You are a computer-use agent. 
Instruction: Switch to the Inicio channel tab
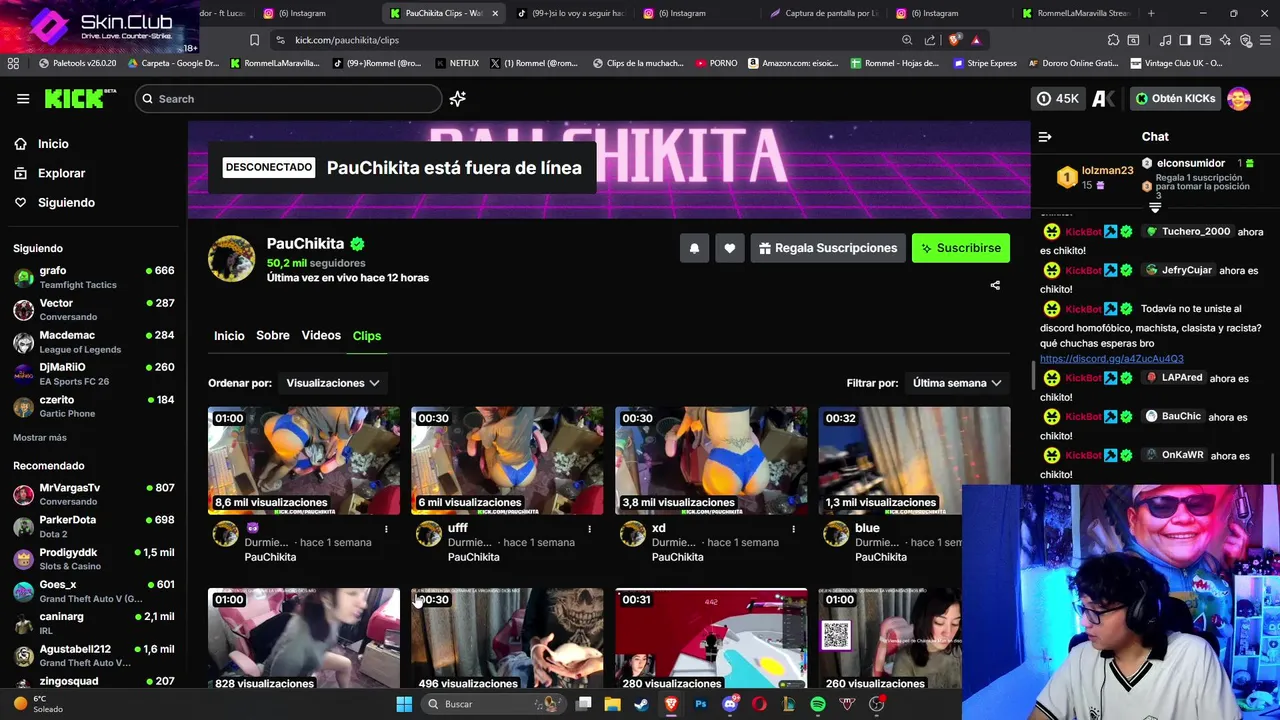(229, 336)
